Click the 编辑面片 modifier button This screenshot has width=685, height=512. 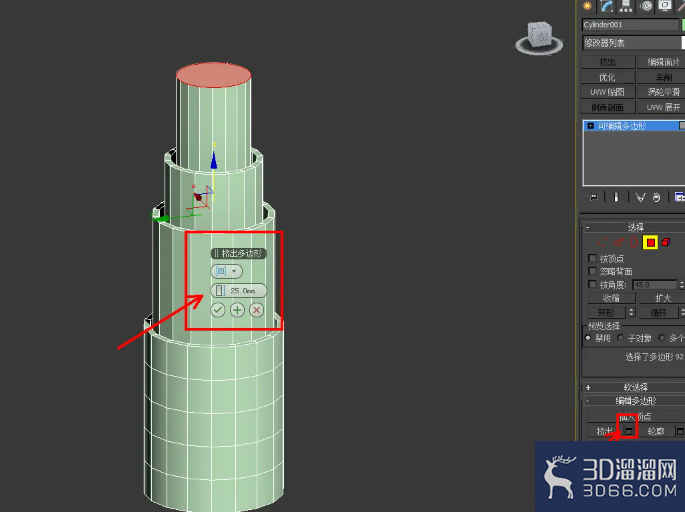[661, 62]
